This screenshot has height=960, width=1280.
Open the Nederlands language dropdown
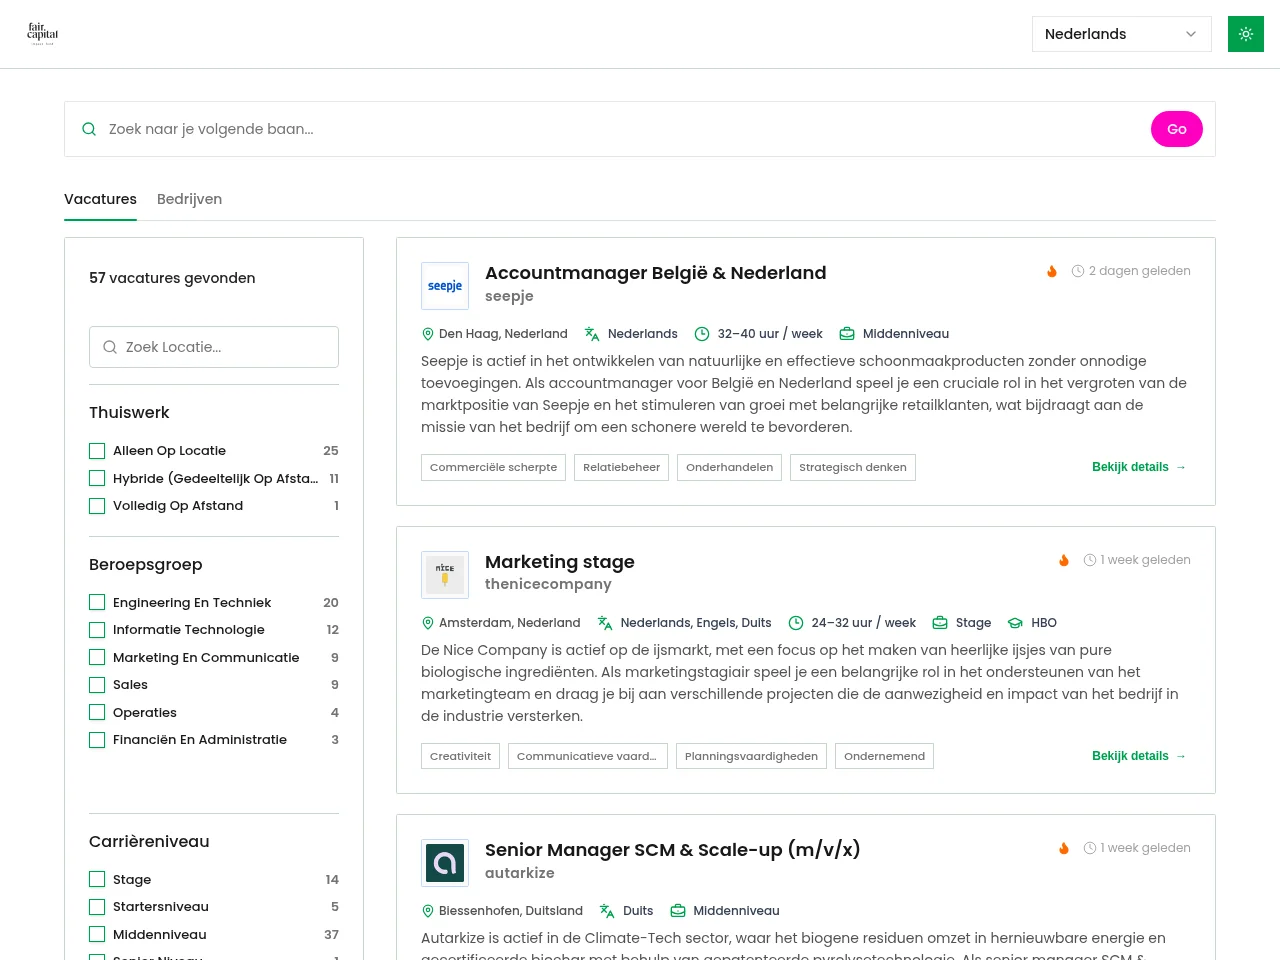click(1122, 34)
